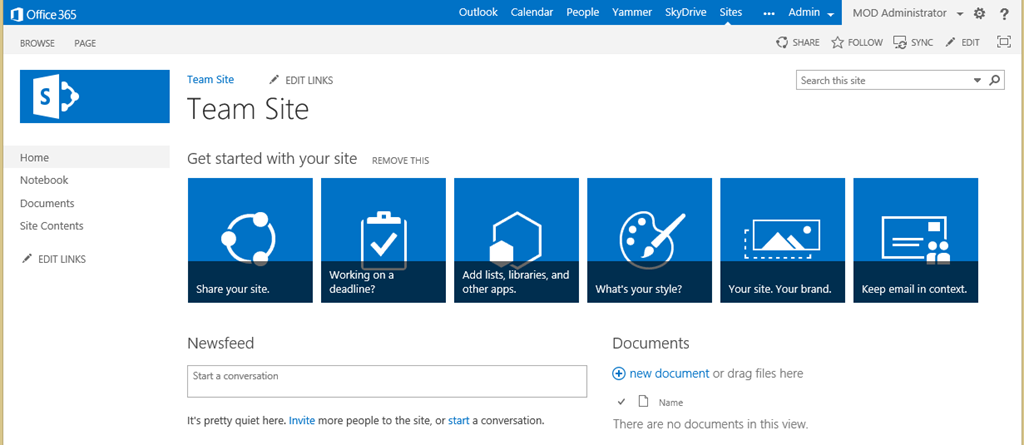
Task: Expand the ellipsis more-apps menu
Action: click(769, 13)
